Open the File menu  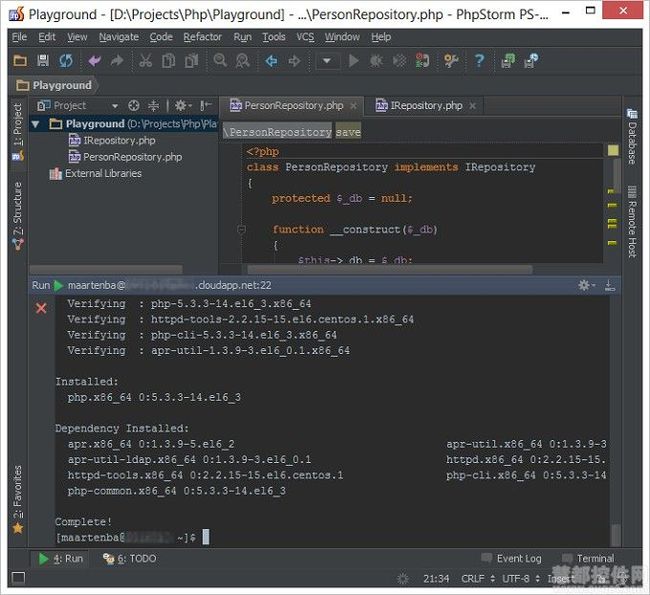(x=19, y=37)
